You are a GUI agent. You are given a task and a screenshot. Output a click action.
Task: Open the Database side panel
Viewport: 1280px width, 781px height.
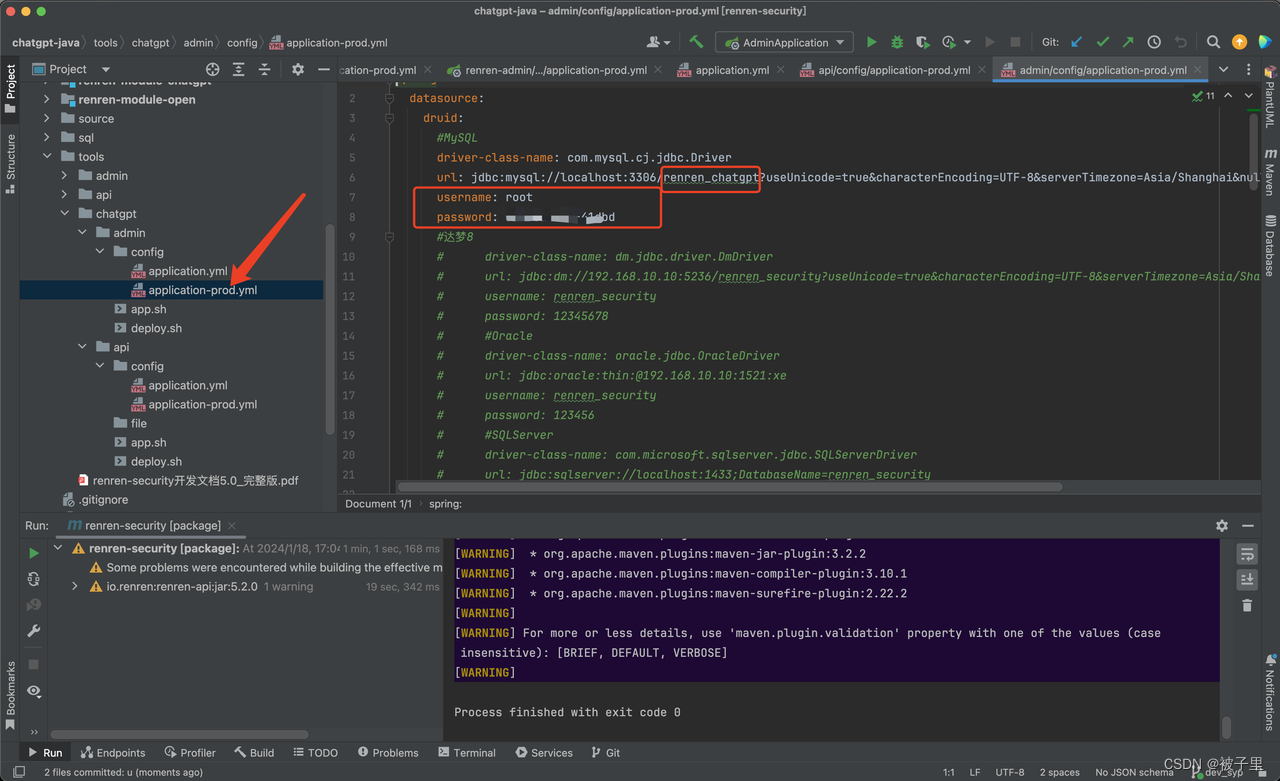coord(1270,246)
